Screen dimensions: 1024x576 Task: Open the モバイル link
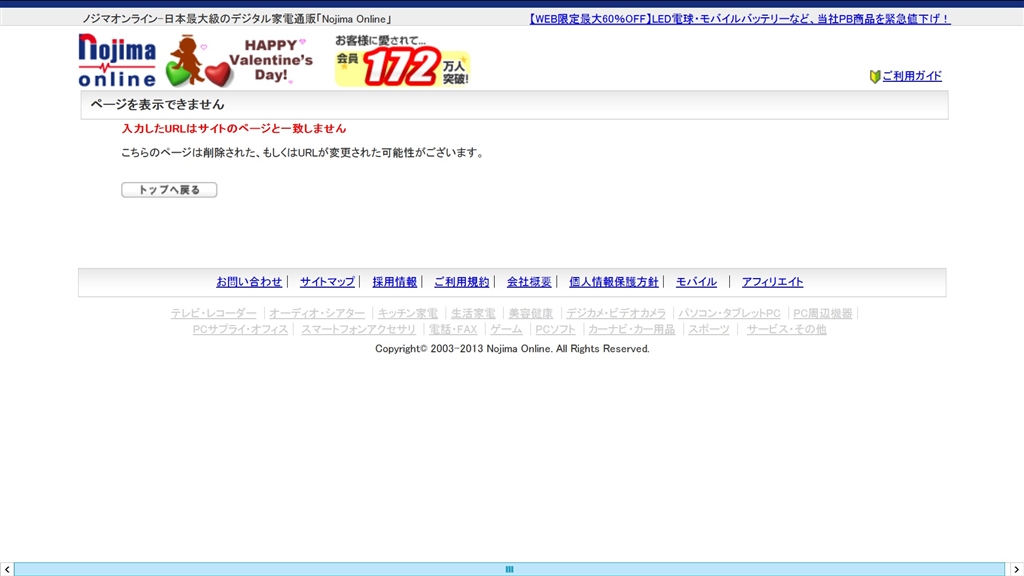pos(696,282)
